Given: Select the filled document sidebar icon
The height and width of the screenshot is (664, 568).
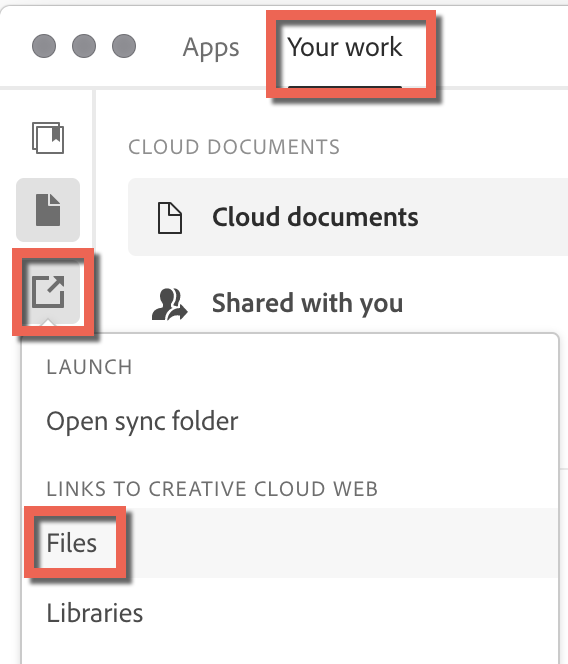Looking at the screenshot, I should (x=48, y=210).
